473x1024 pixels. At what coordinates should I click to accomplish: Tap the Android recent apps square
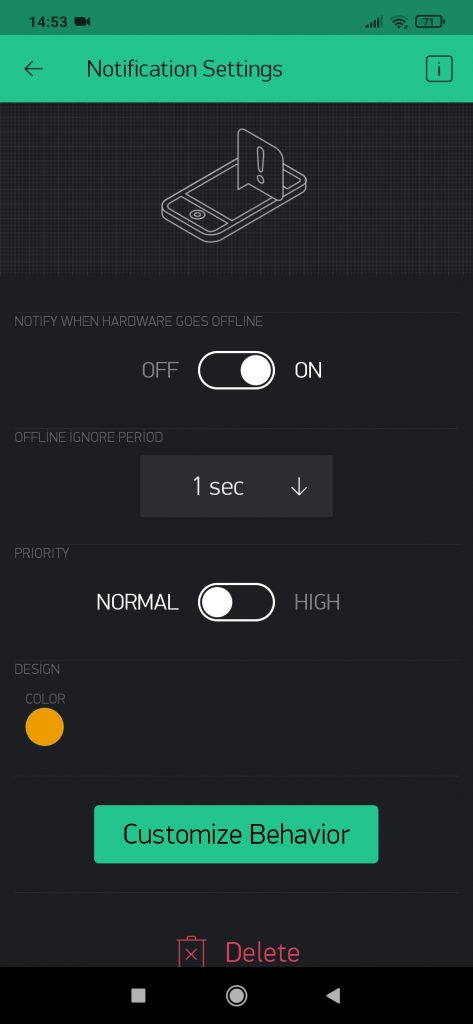click(x=138, y=995)
